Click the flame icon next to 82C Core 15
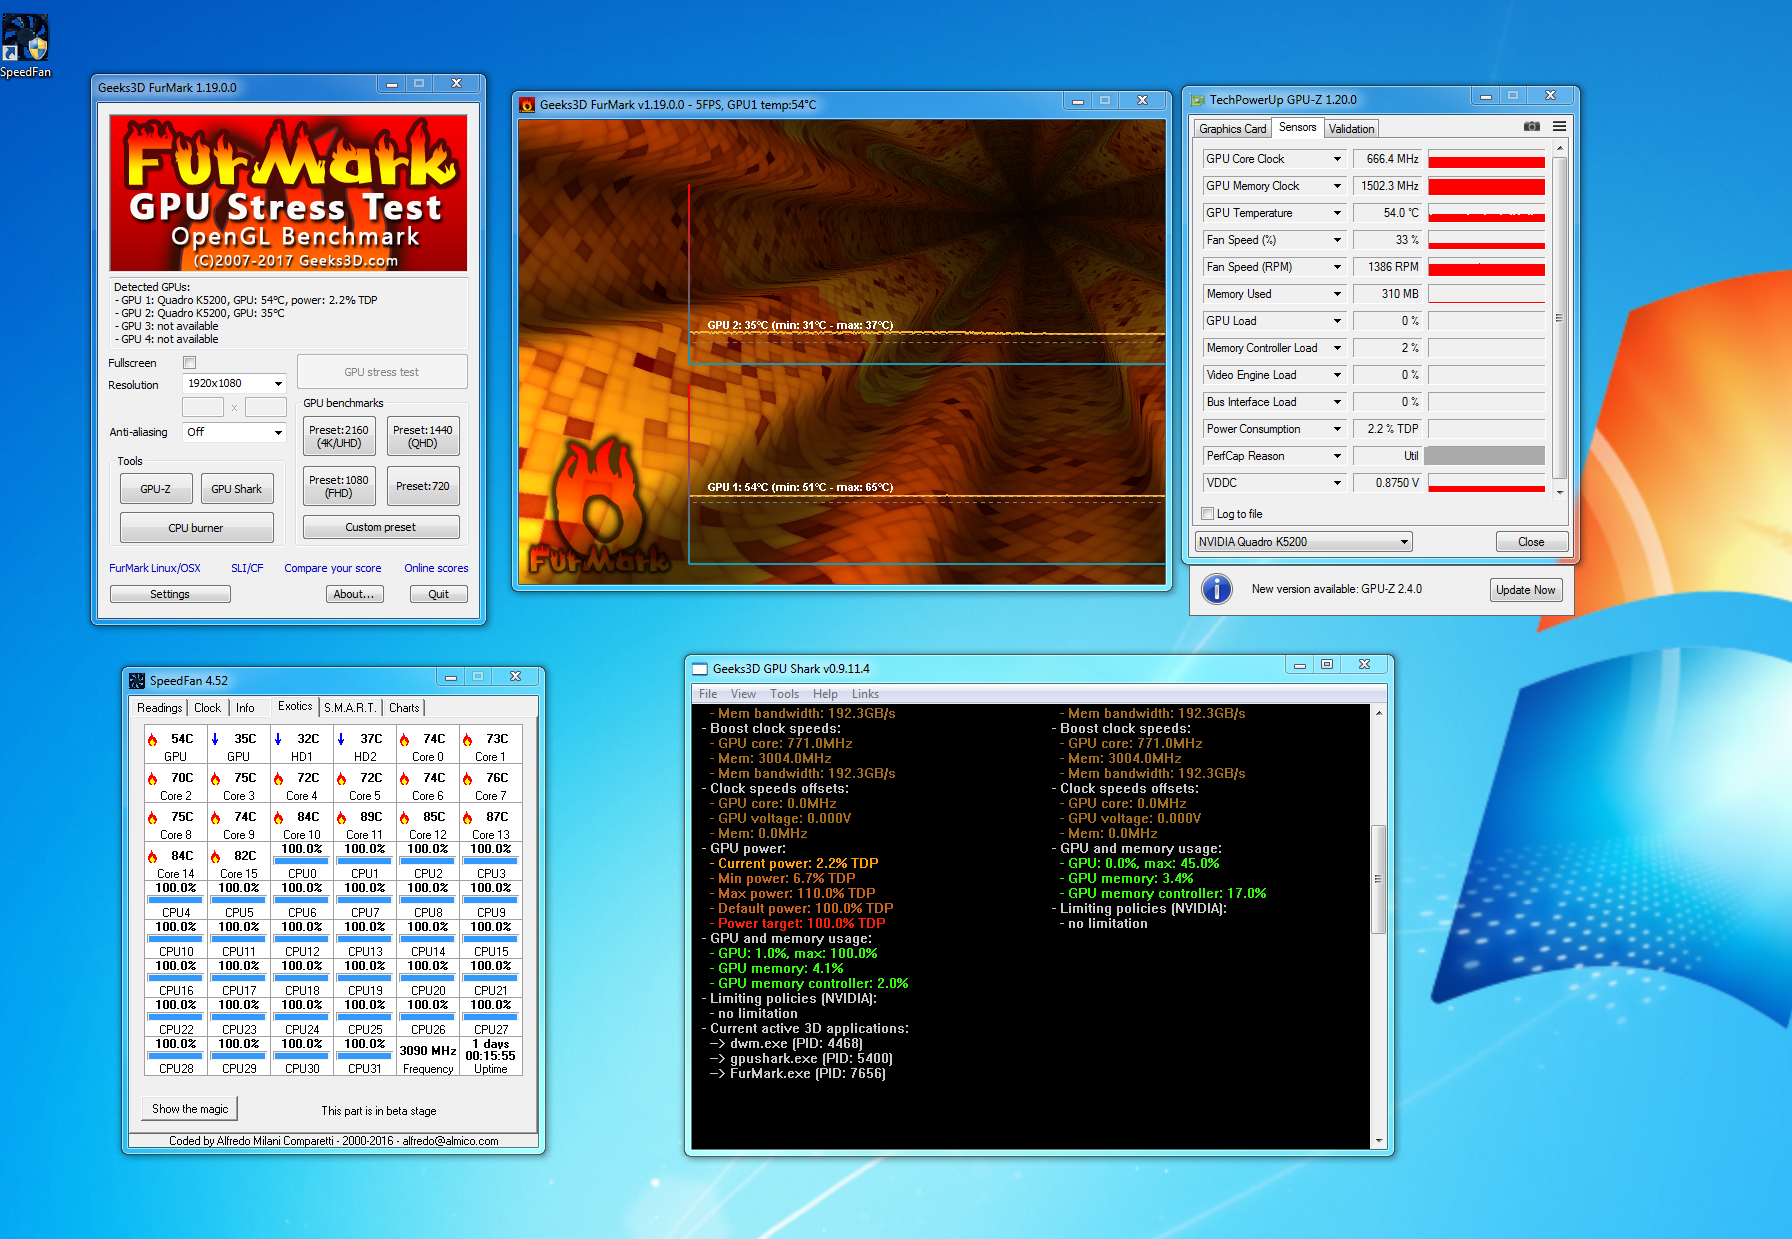 (215, 857)
